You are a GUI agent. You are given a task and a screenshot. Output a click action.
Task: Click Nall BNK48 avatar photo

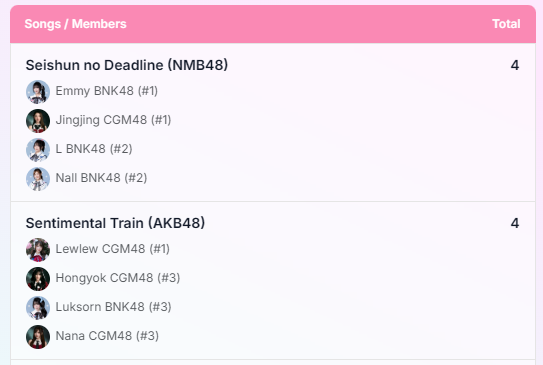(x=38, y=179)
